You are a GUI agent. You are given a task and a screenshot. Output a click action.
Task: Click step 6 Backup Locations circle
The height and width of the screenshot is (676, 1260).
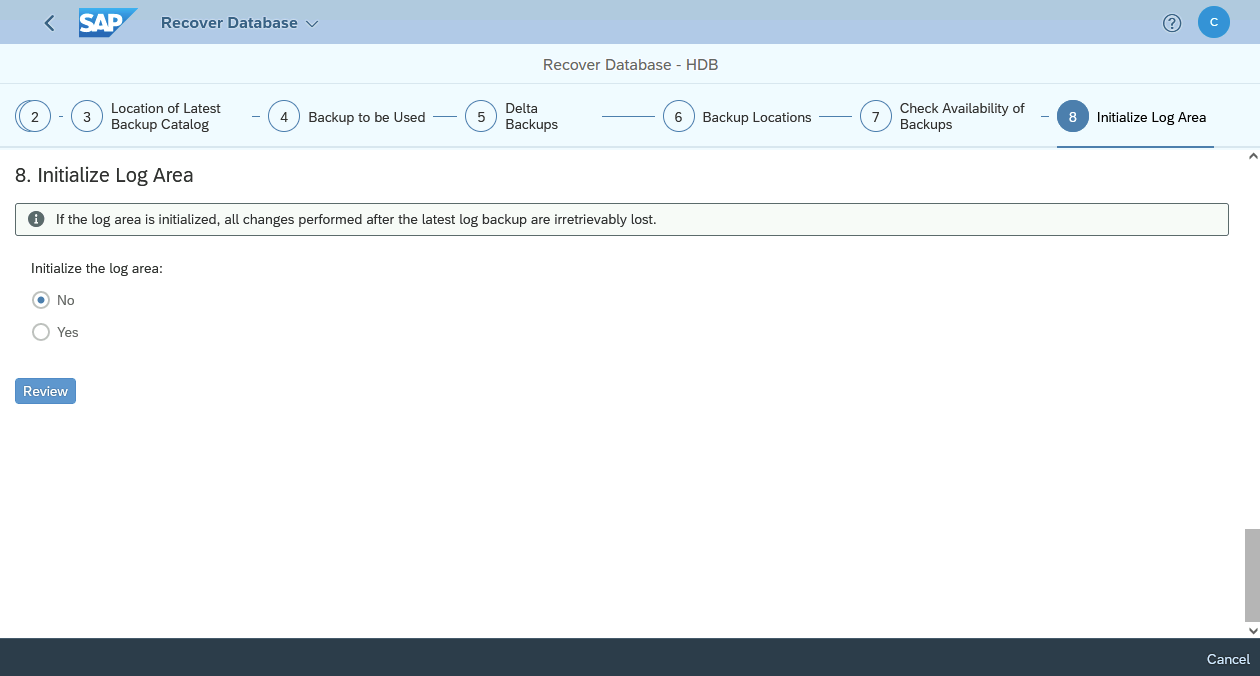[x=678, y=116]
